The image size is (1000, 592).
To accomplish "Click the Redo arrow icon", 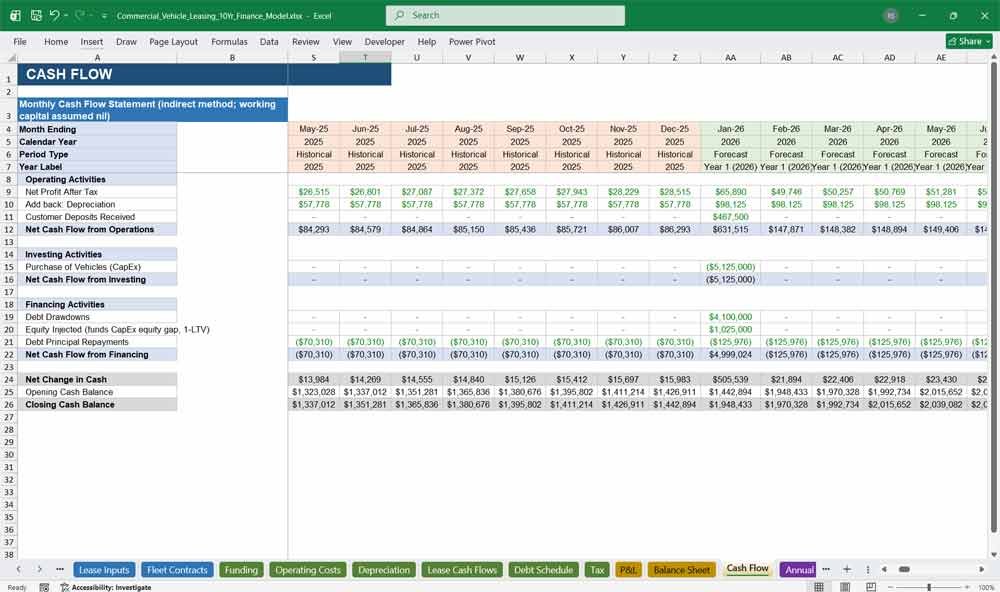I will [x=80, y=15].
